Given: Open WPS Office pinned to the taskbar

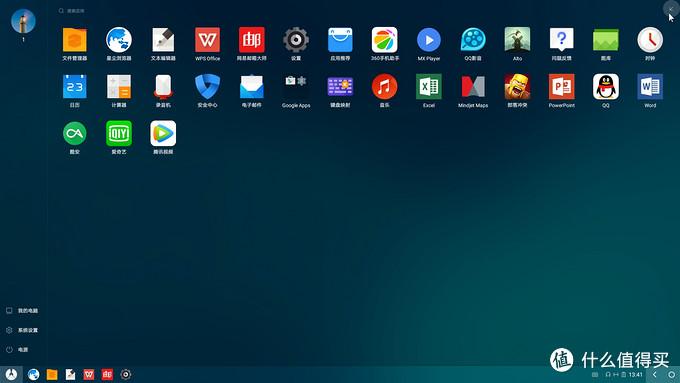Looking at the screenshot, I should (89, 374).
